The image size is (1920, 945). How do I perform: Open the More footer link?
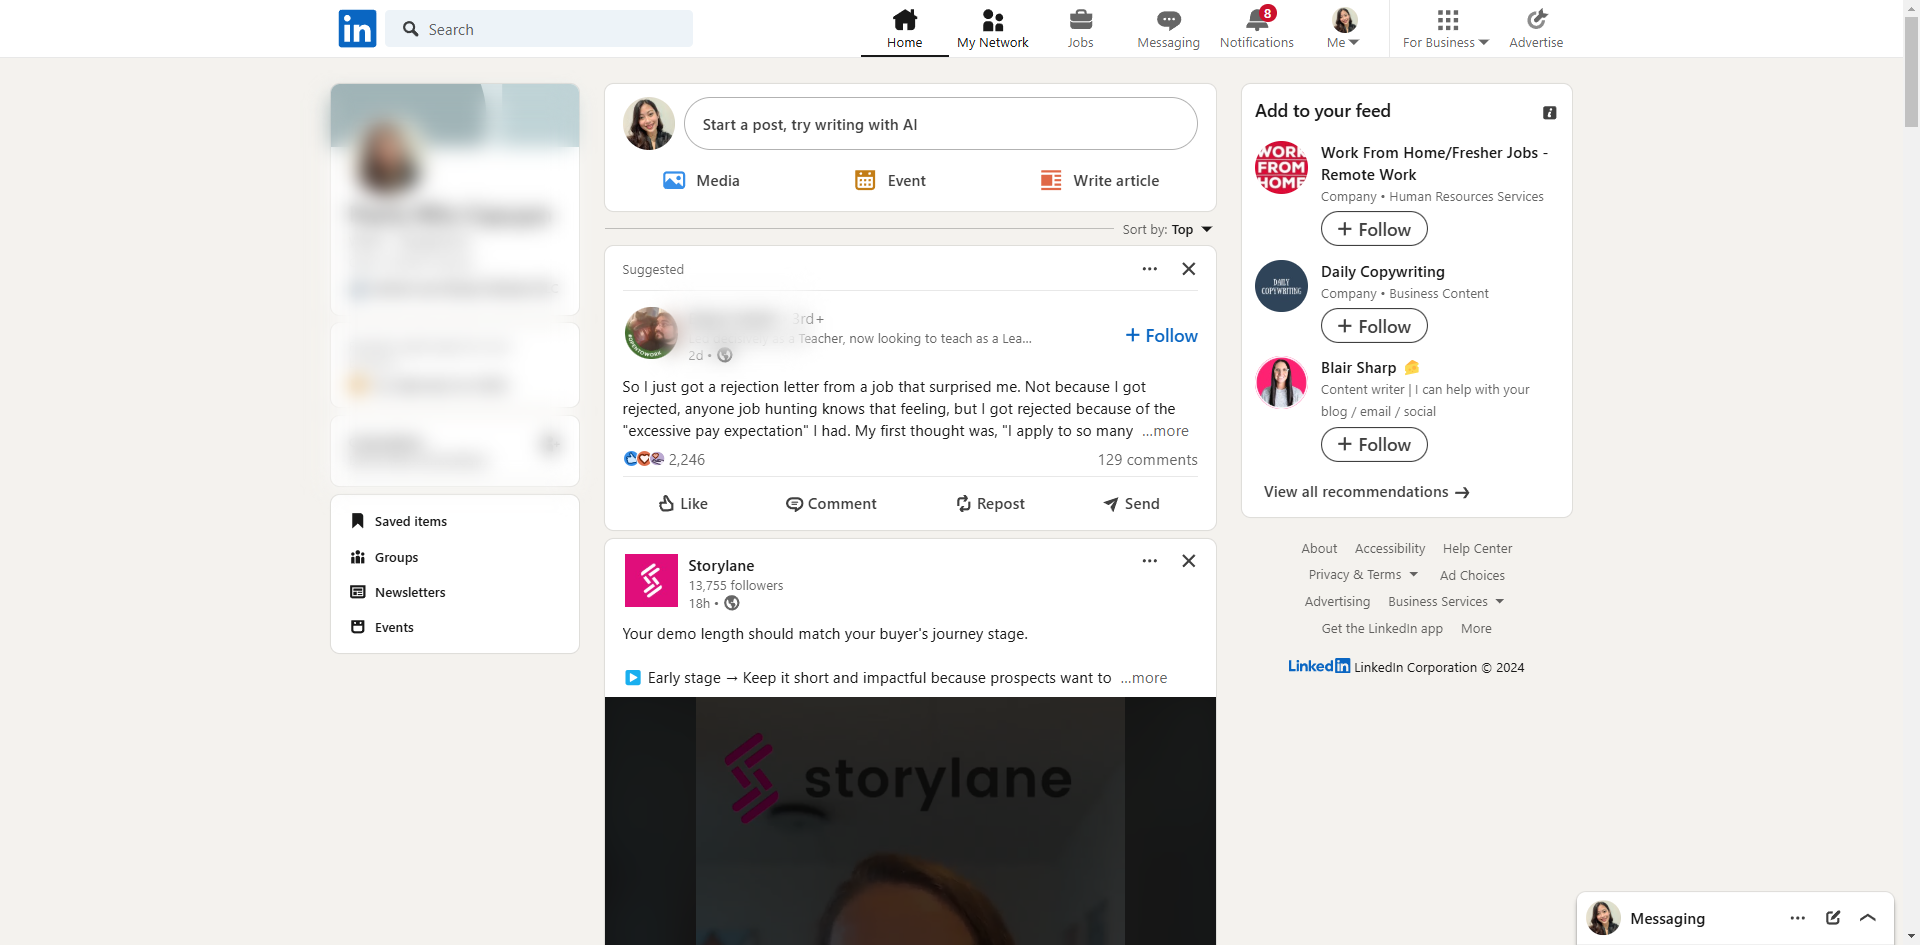pos(1476,629)
